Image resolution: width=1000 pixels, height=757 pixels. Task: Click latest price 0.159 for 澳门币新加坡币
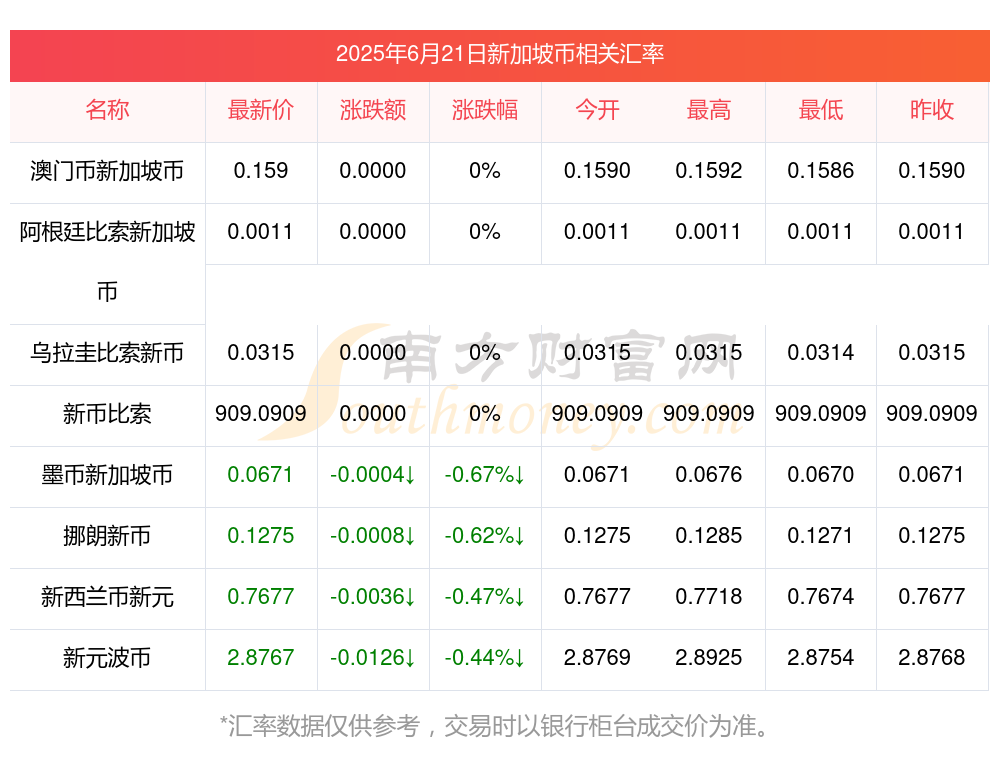(x=261, y=170)
